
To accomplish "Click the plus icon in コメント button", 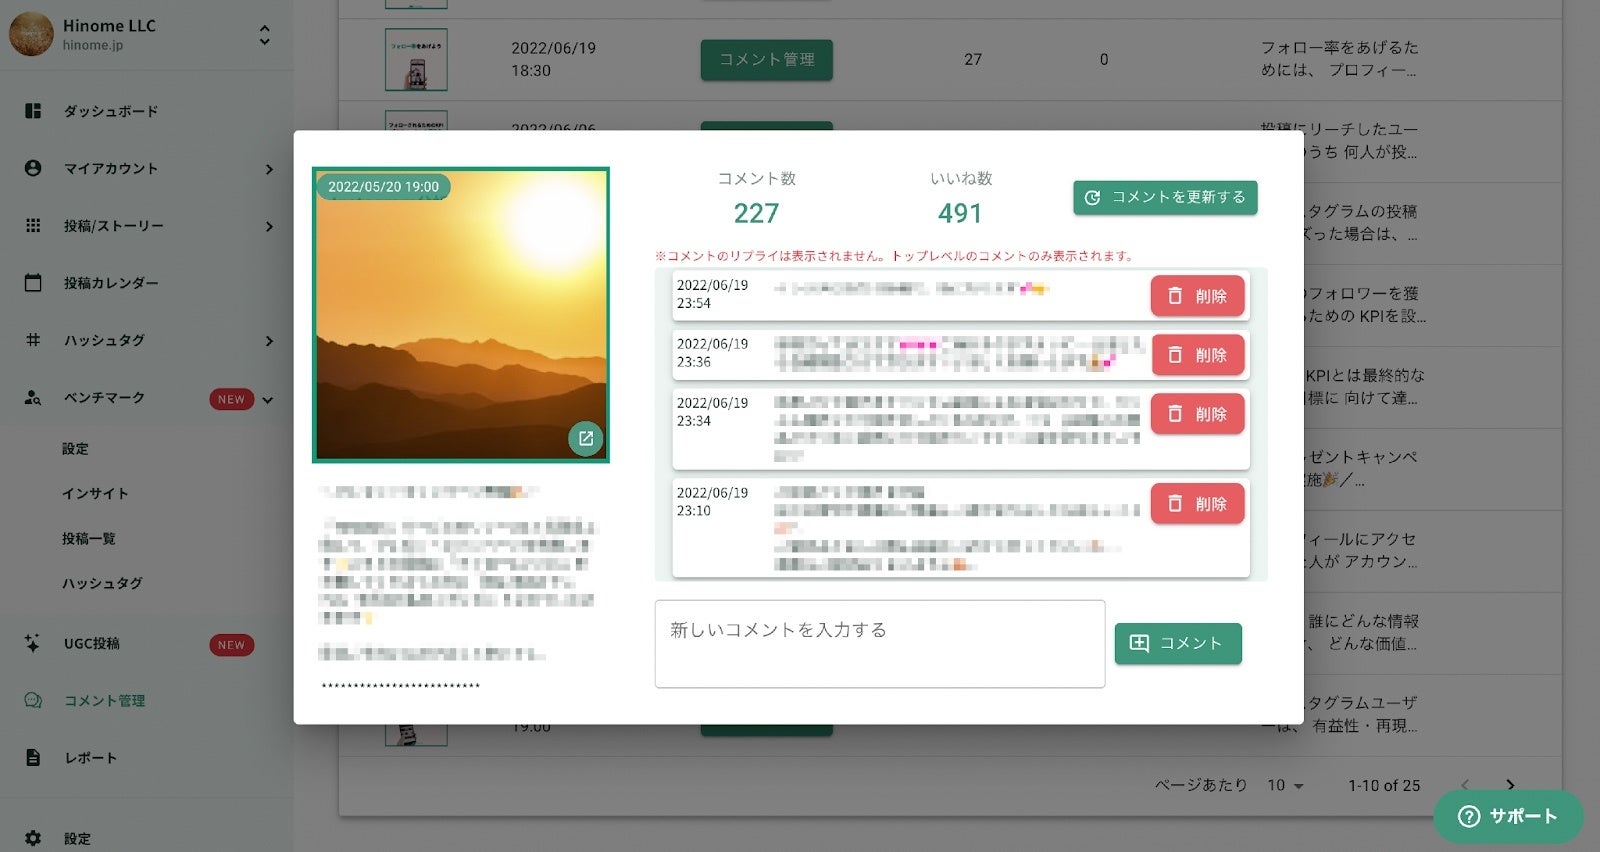I will coord(1139,643).
